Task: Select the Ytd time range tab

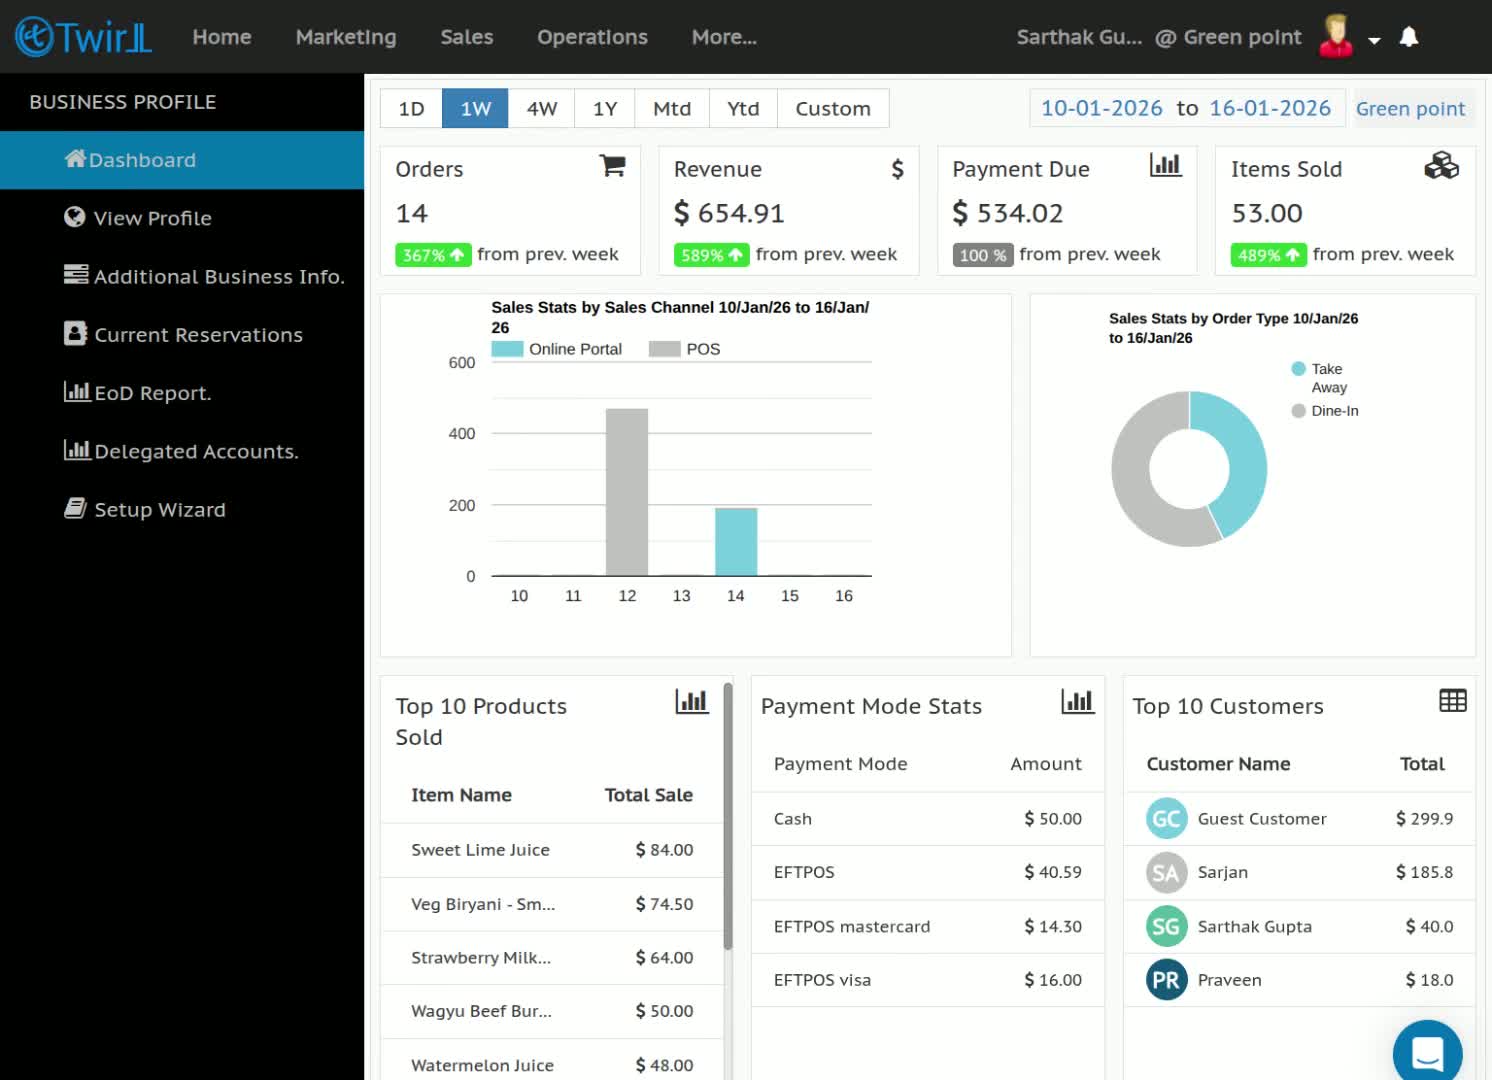Action: 743,108
